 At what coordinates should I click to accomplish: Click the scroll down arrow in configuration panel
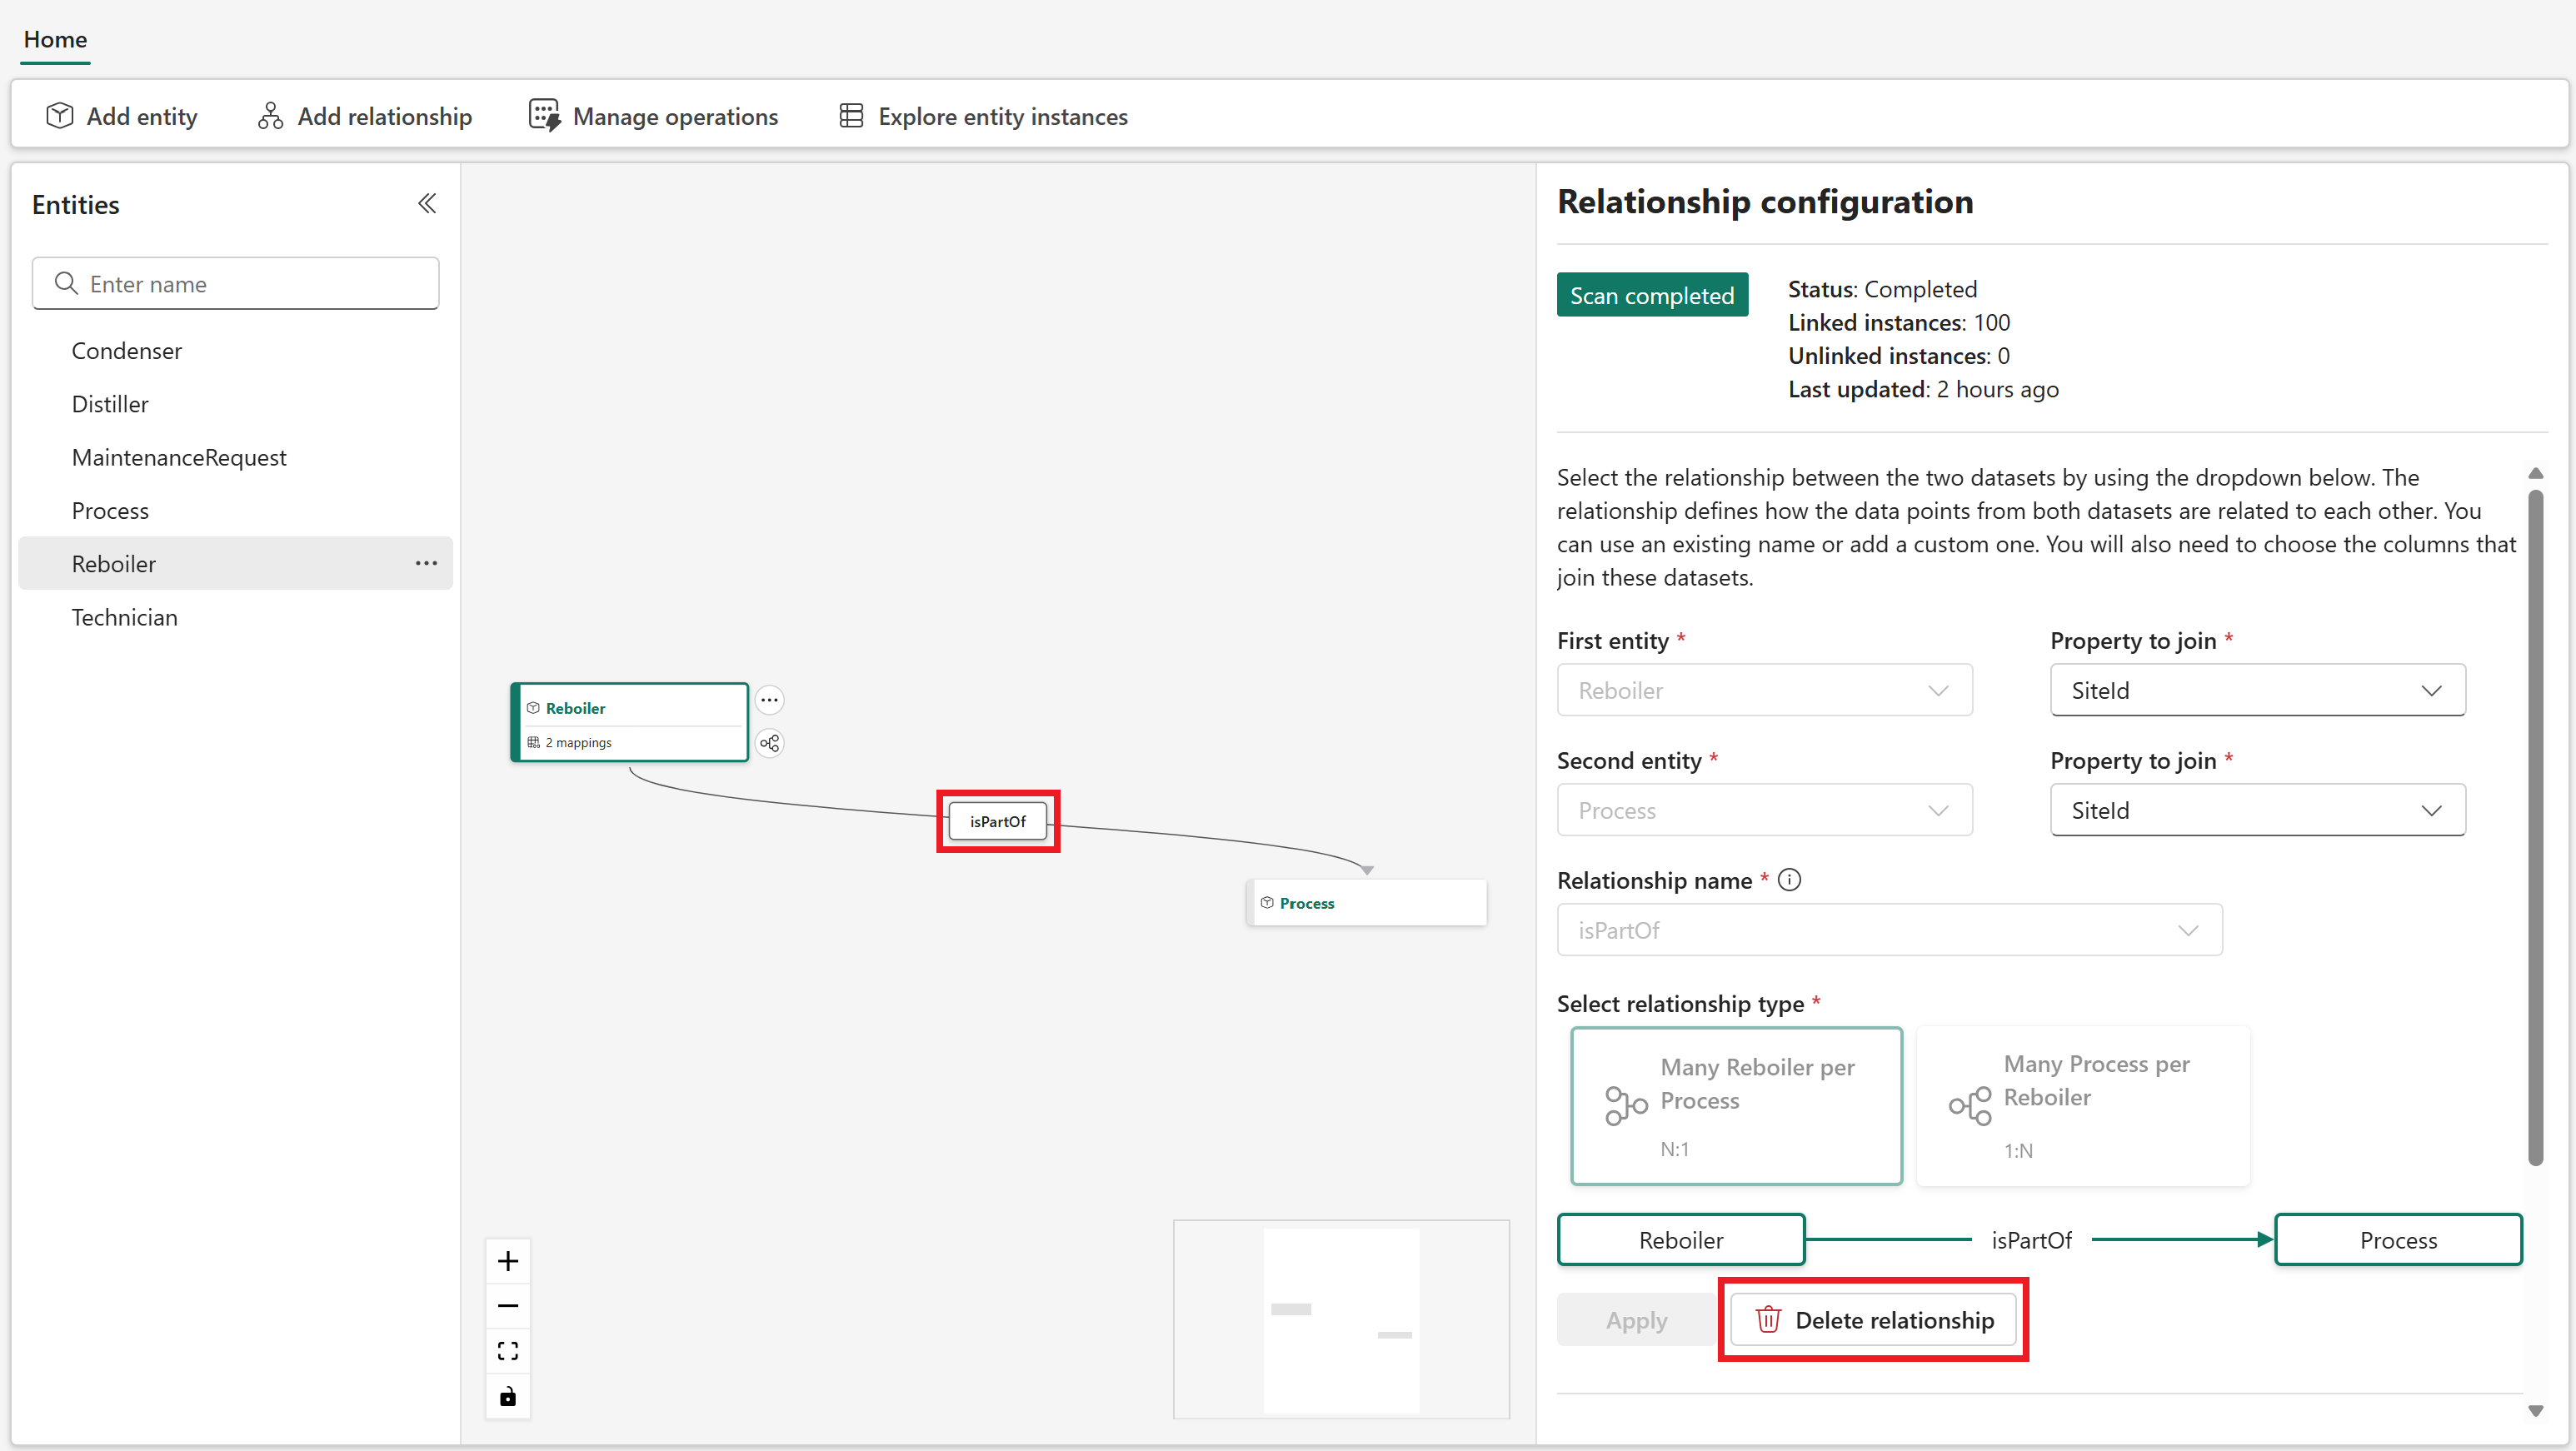(2535, 1411)
